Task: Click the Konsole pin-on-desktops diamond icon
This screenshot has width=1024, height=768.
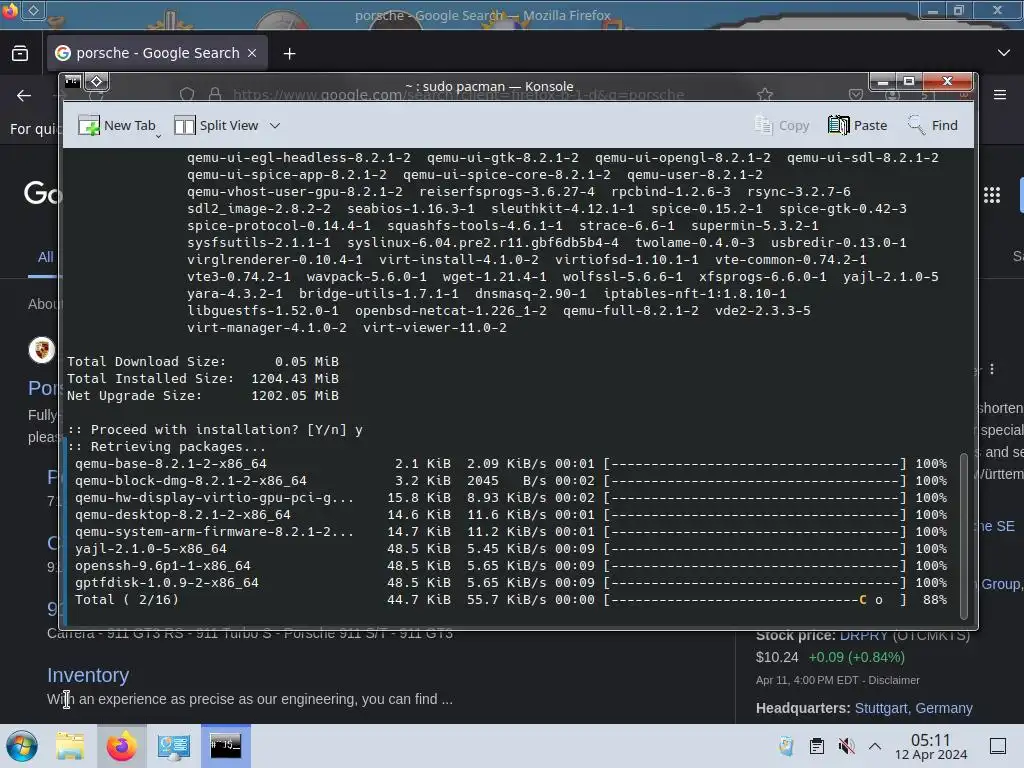Action: tap(97, 82)
